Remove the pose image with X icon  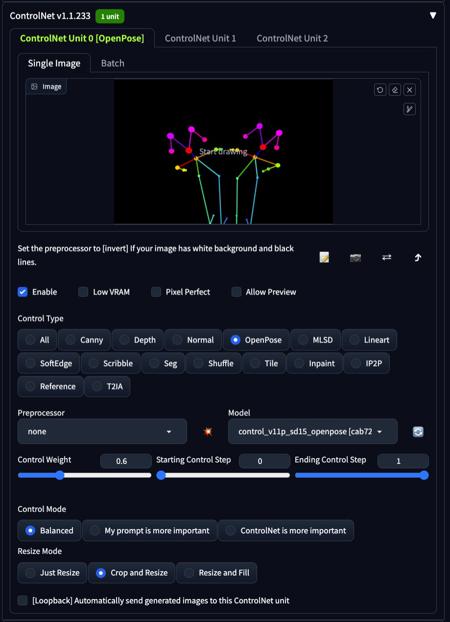[x=410, y=90]
